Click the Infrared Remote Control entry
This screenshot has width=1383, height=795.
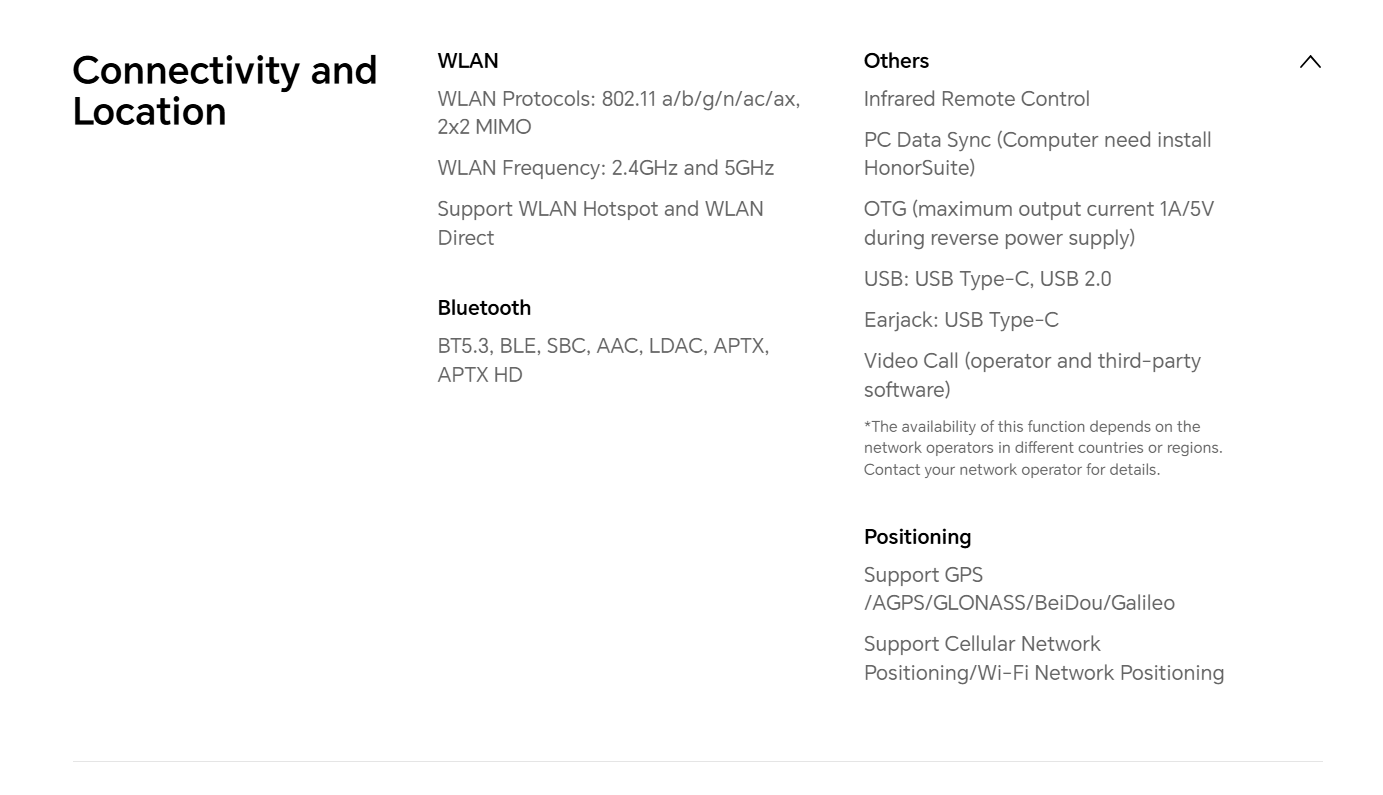tap(976, 99)
